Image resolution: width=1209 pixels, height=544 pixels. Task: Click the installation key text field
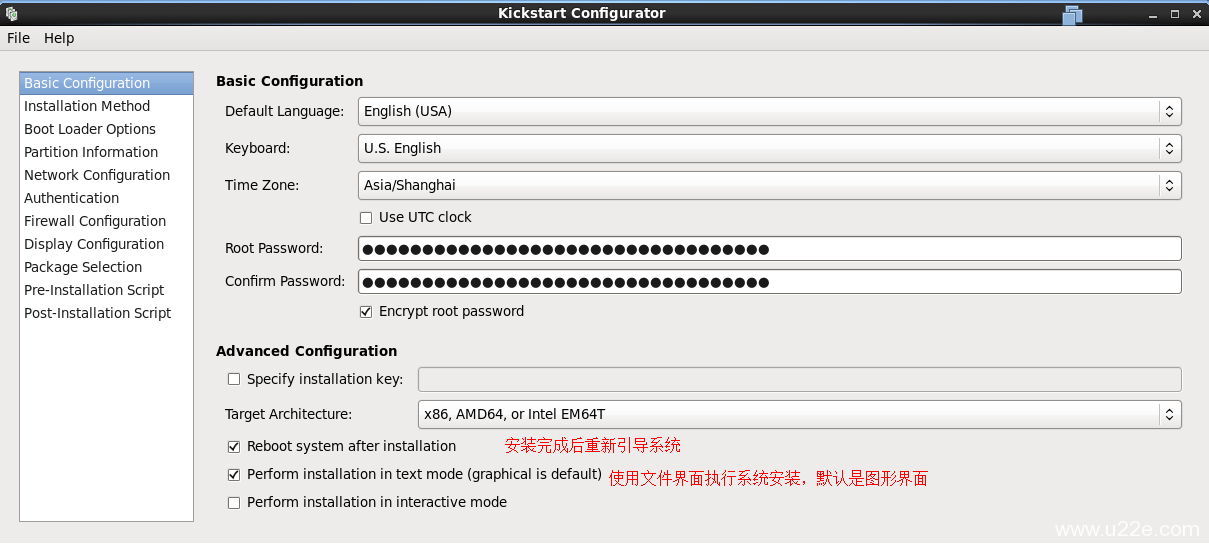pyautogui.click(x=799, y=379)
